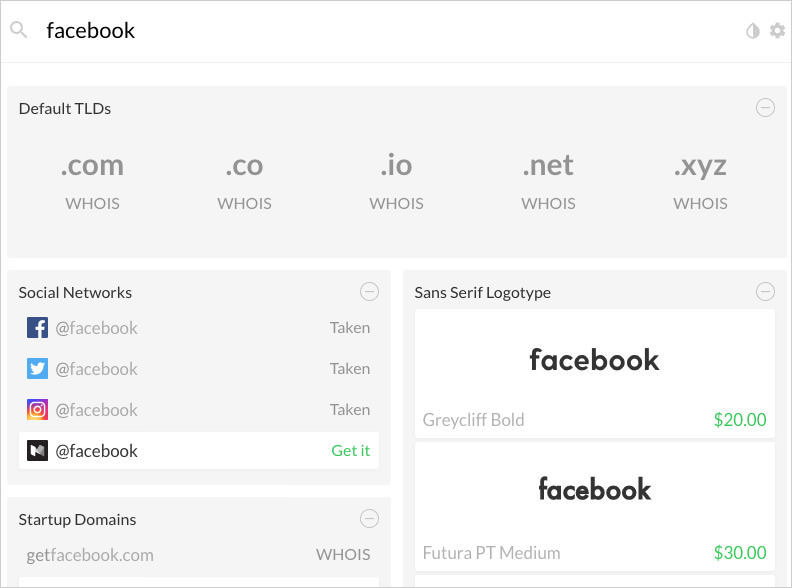Collapse the Social Networks section

point(369,292)
